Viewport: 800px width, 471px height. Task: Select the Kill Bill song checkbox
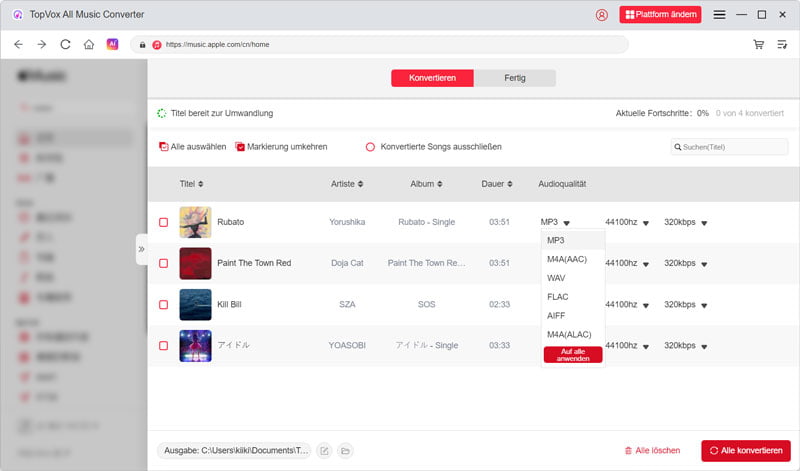coord(163,304)
